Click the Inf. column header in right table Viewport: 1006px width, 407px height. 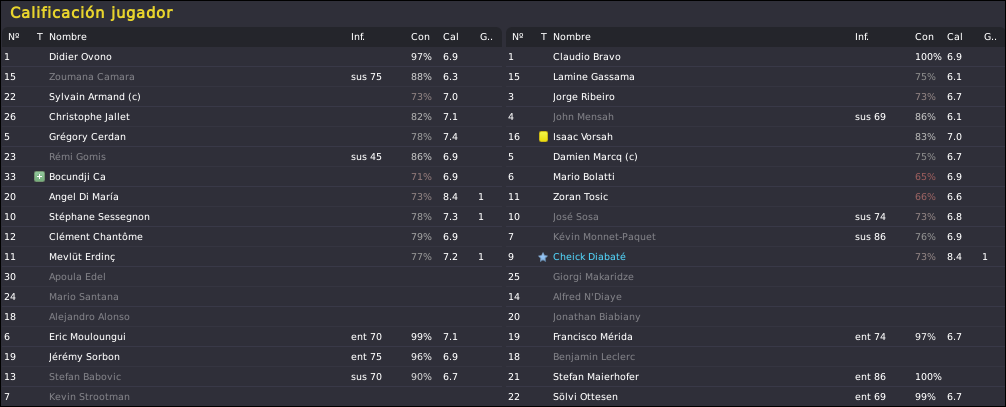(862, 37)
